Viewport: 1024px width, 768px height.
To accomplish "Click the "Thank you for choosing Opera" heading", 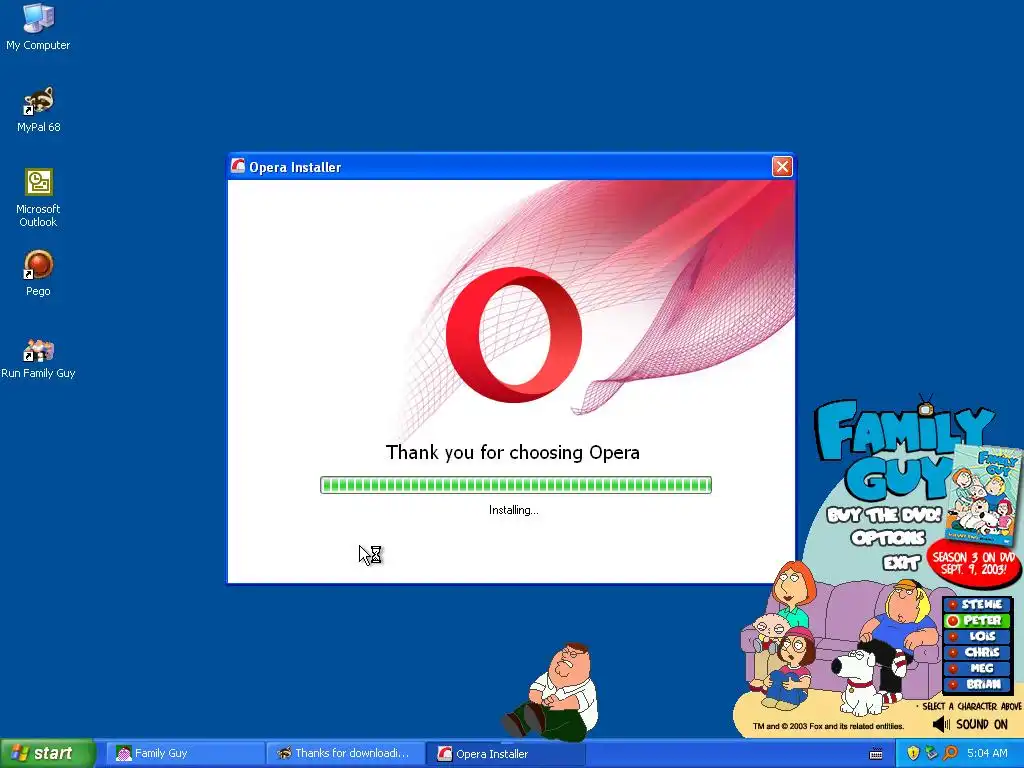I will point(513,453).
